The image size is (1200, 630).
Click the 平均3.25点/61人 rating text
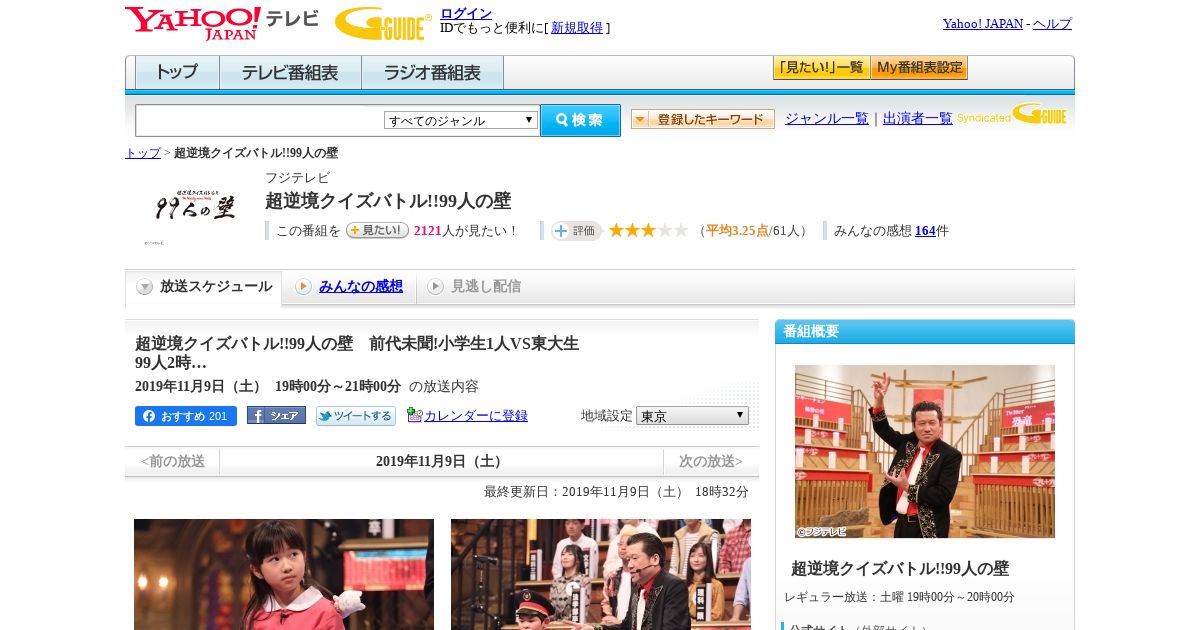coord(754,231)
